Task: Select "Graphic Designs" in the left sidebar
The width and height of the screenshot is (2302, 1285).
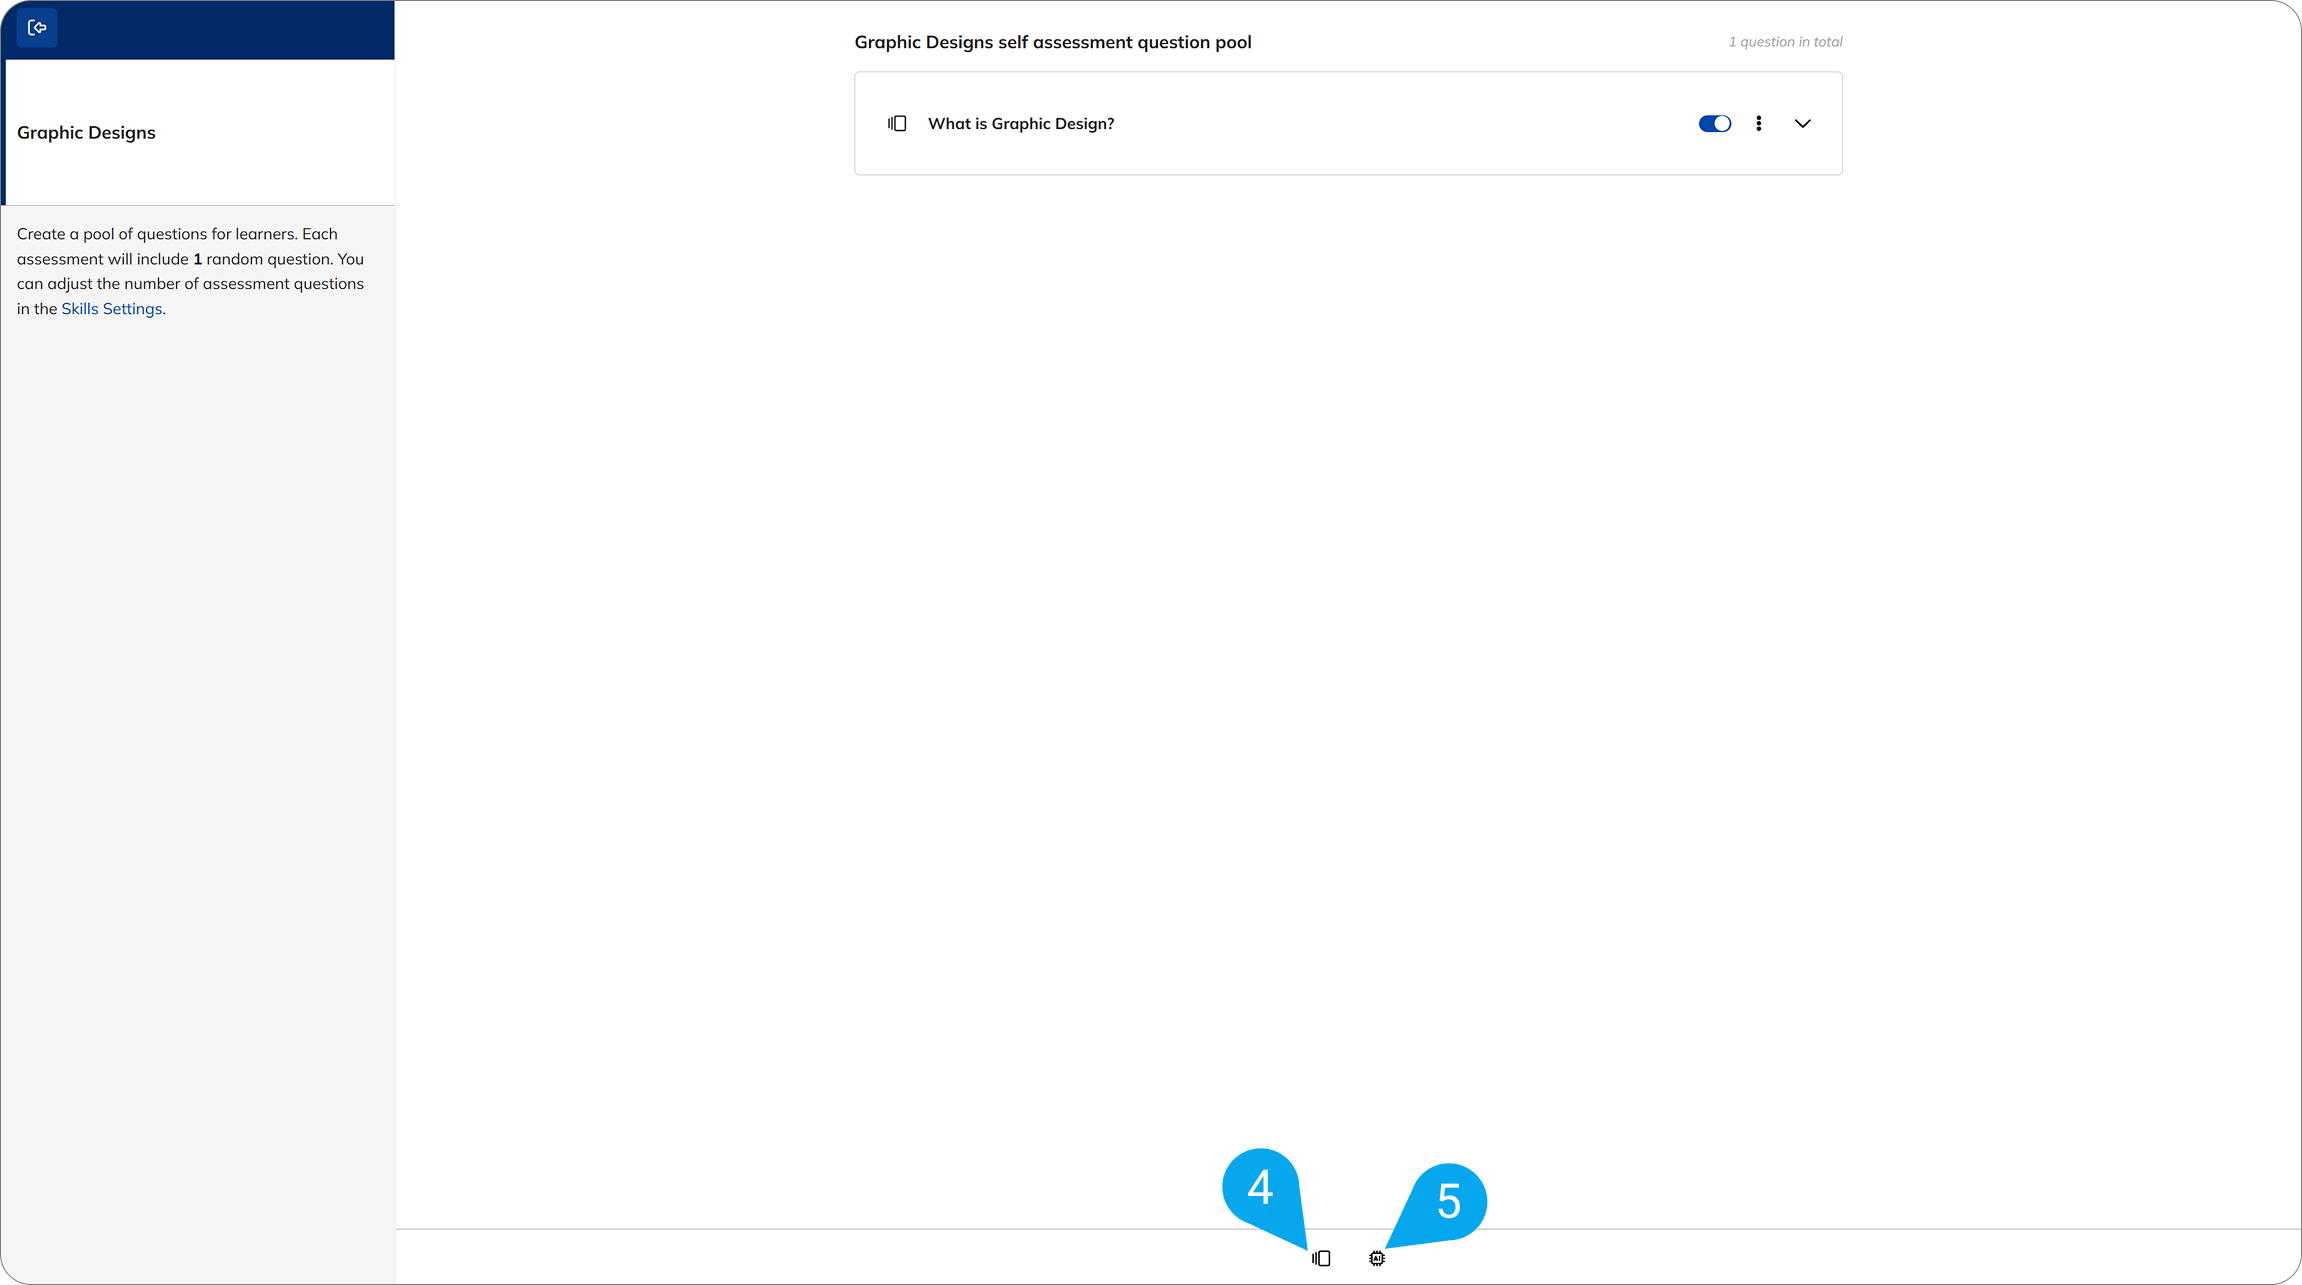Action: click(87, 132)
